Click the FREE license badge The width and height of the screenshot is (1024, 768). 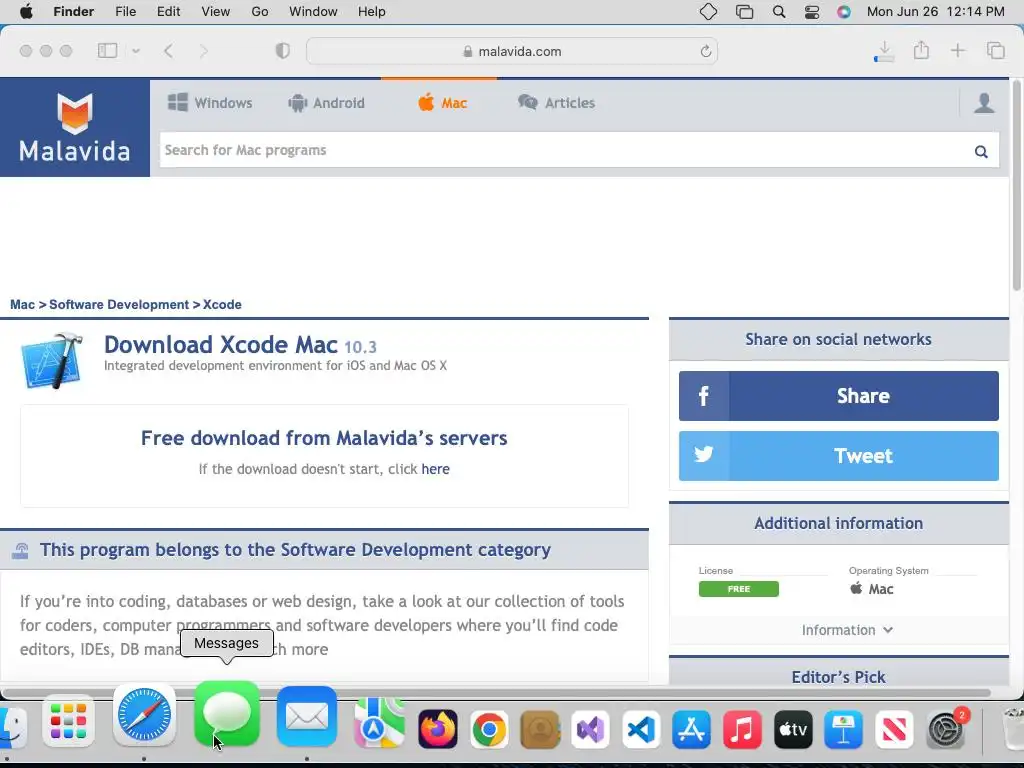click(x=739, y=589)
